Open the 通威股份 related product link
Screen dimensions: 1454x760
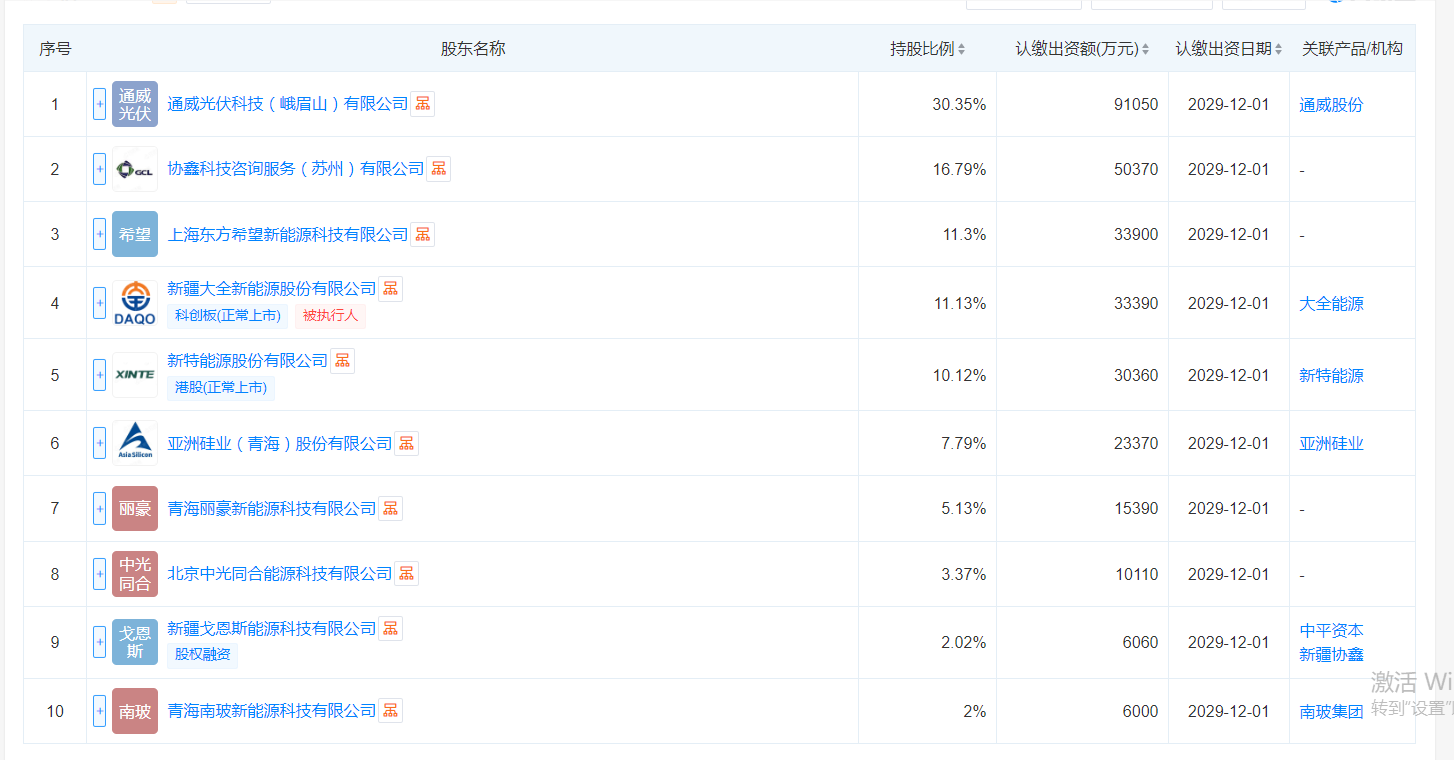pyautogui.click(x=1330, y=103)
